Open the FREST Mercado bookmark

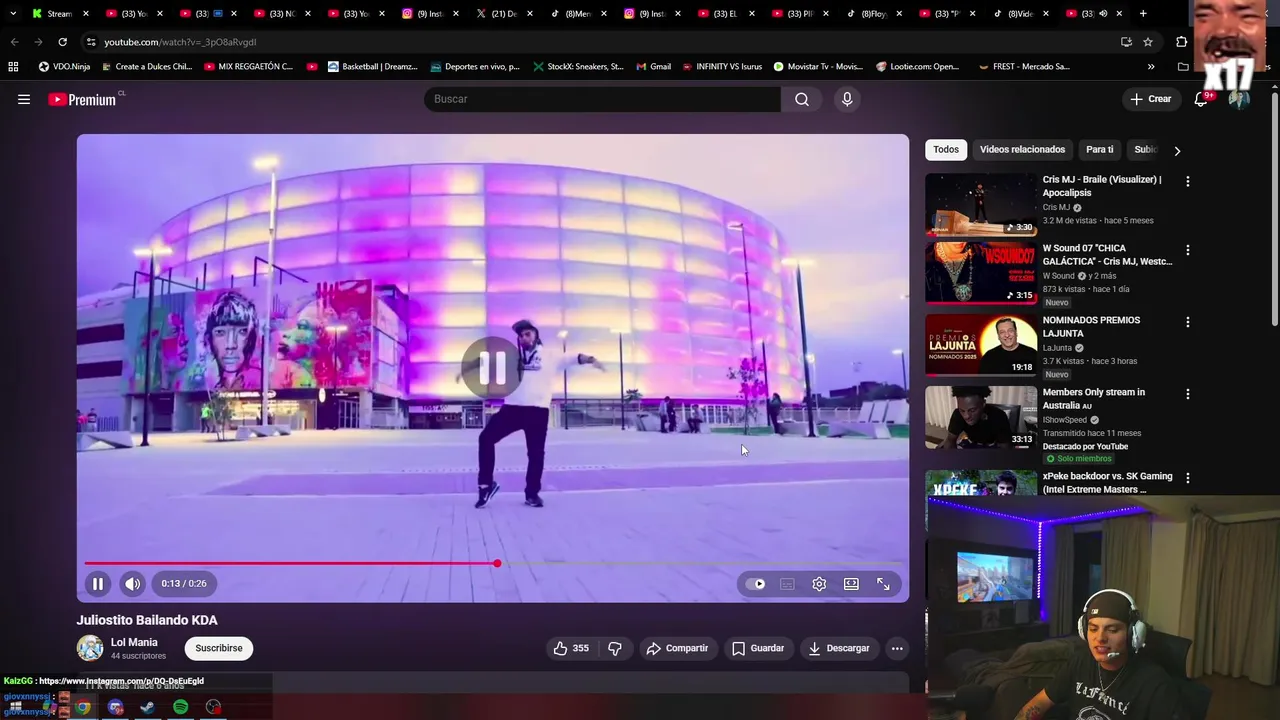click(x=1023, y=67)
